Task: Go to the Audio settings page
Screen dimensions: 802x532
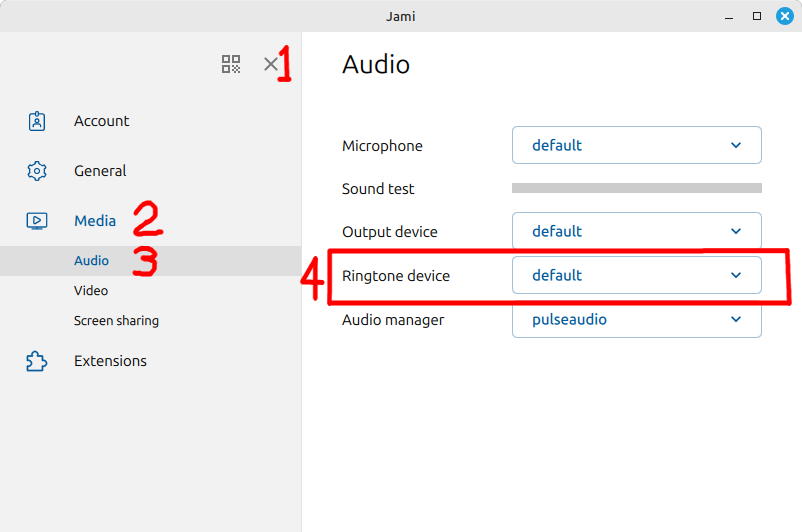Action: 150,261
